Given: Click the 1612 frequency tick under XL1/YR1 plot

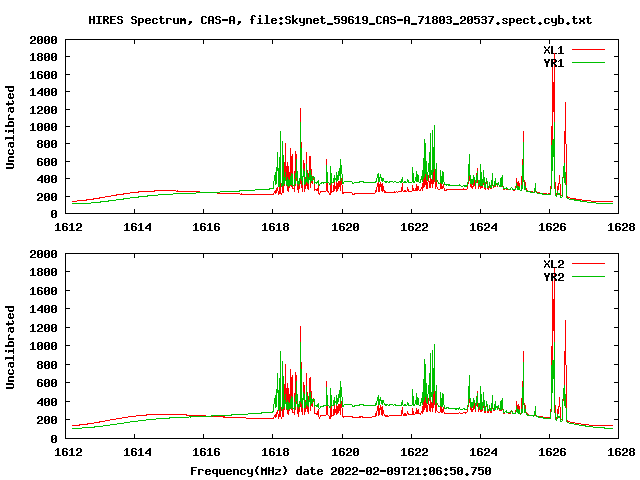Looking at the screenshot, I should click(68, 227).
